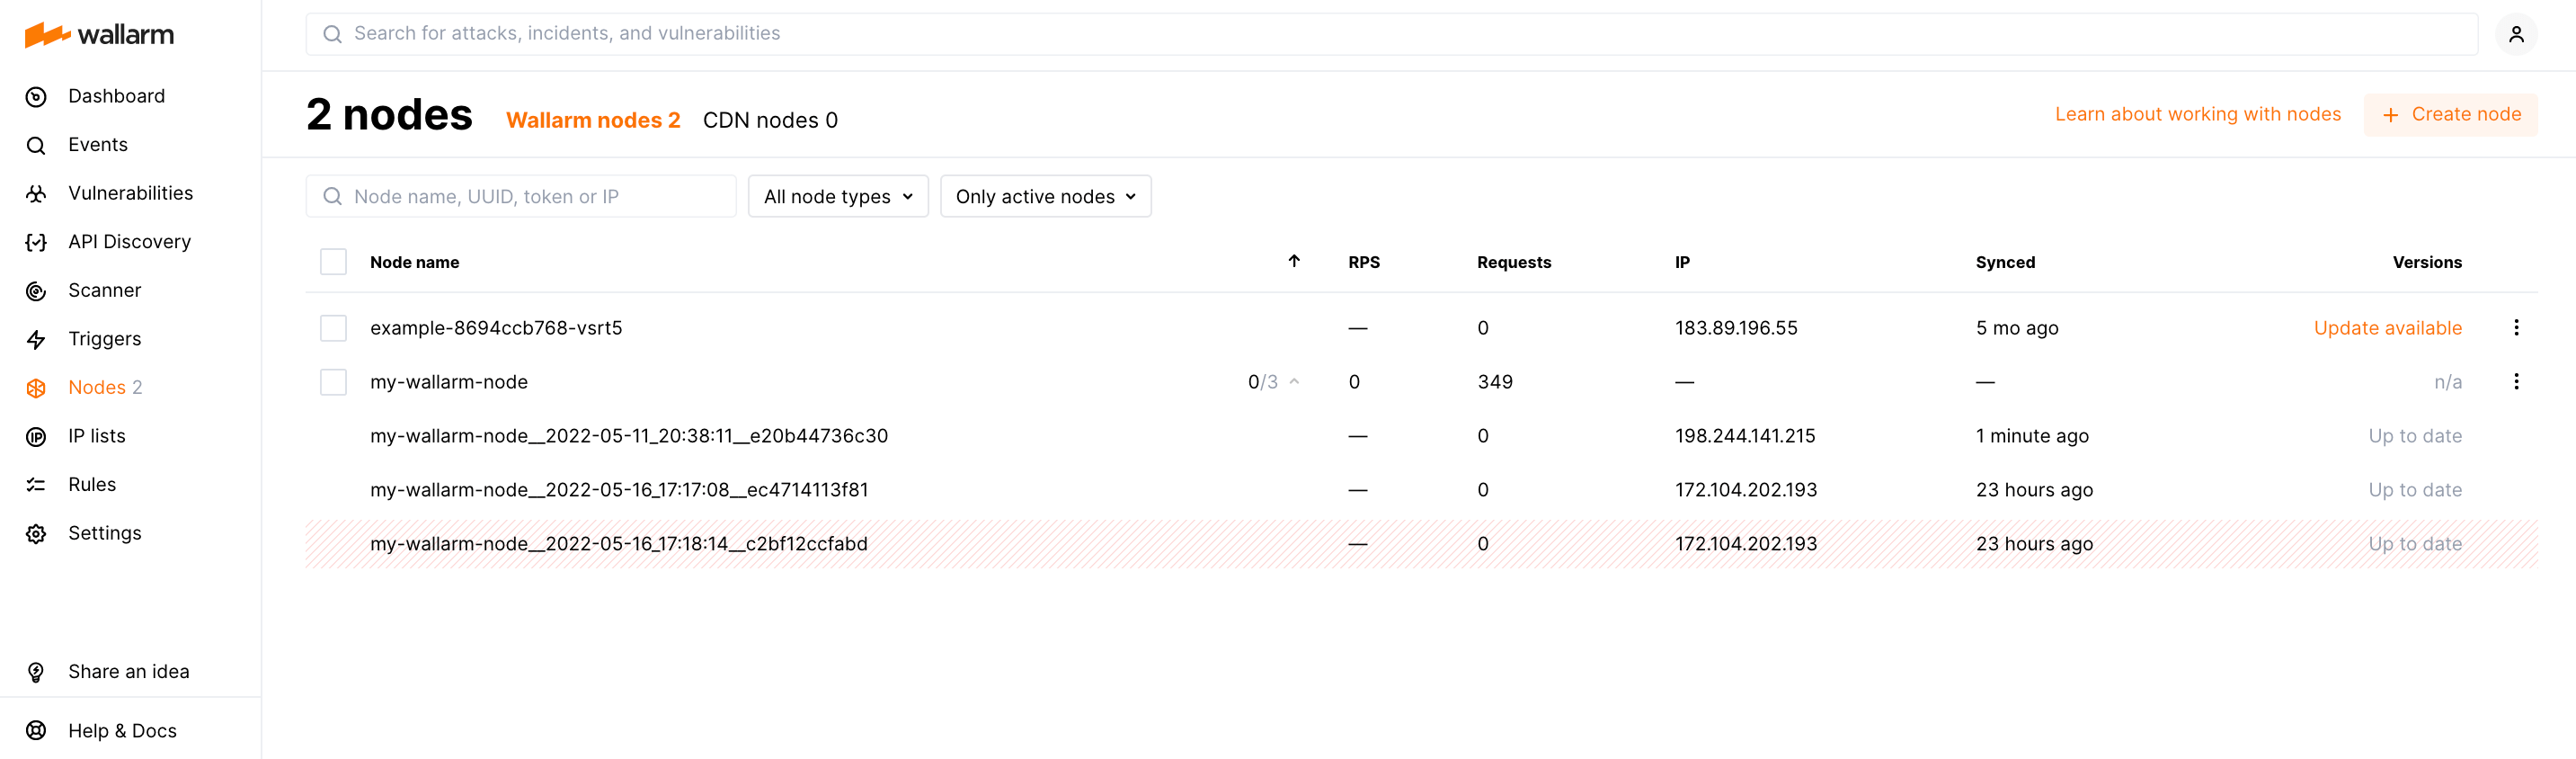The height and width of the screenshot is (759, 2576).
Task: Open the All node types dropdown
Action: click(x=837, y=197)
